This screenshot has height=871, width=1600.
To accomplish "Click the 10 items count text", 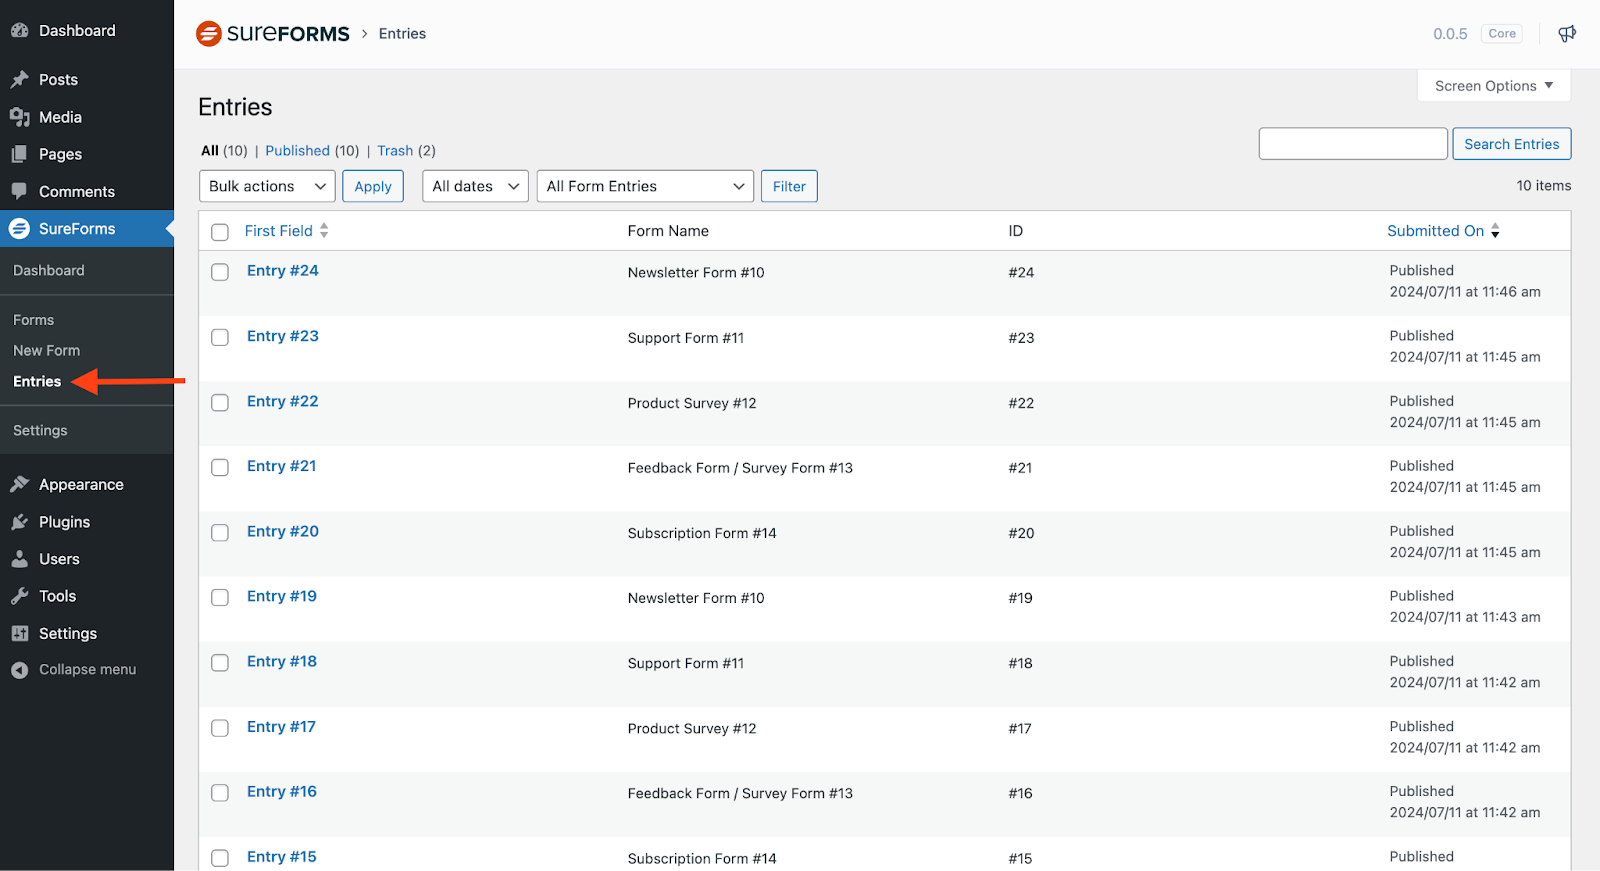I will [1544, 186].
